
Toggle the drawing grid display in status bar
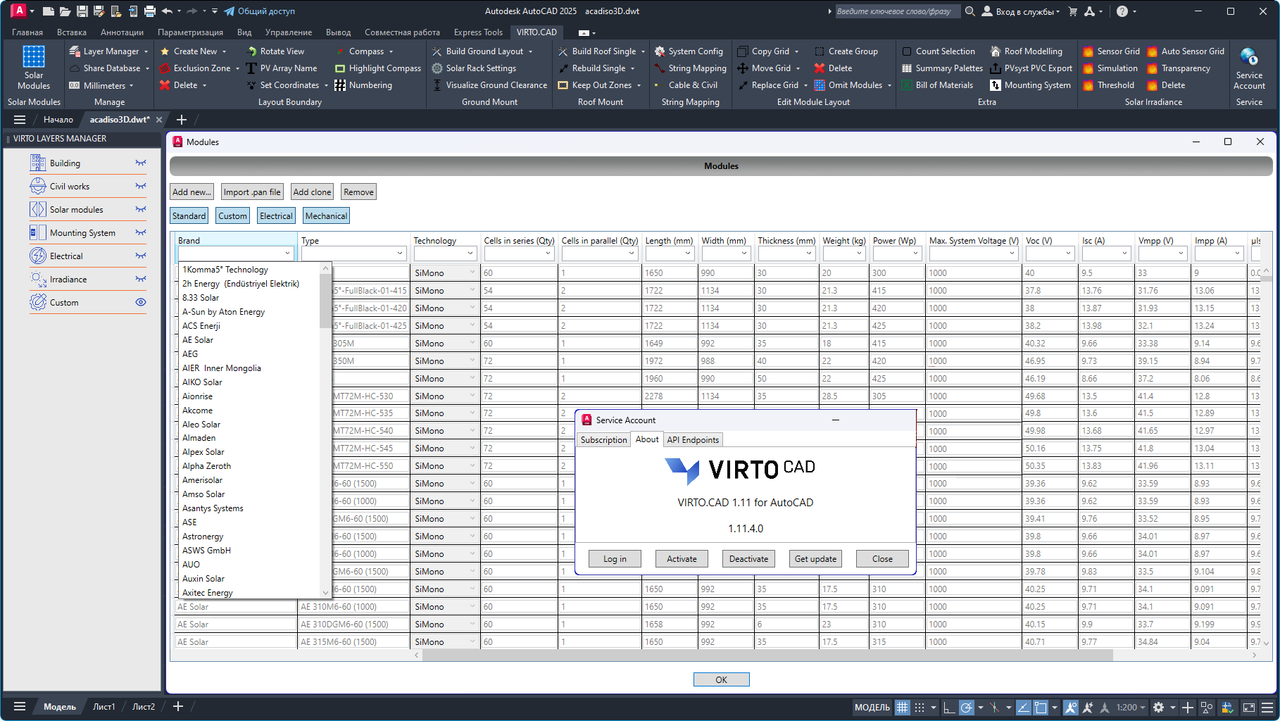[x=903, y=707]
